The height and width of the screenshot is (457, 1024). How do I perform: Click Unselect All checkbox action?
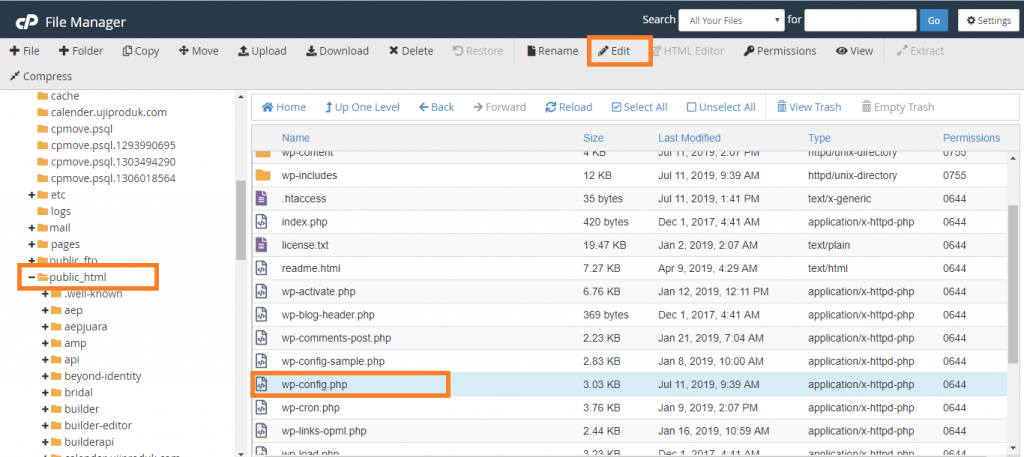721,107
